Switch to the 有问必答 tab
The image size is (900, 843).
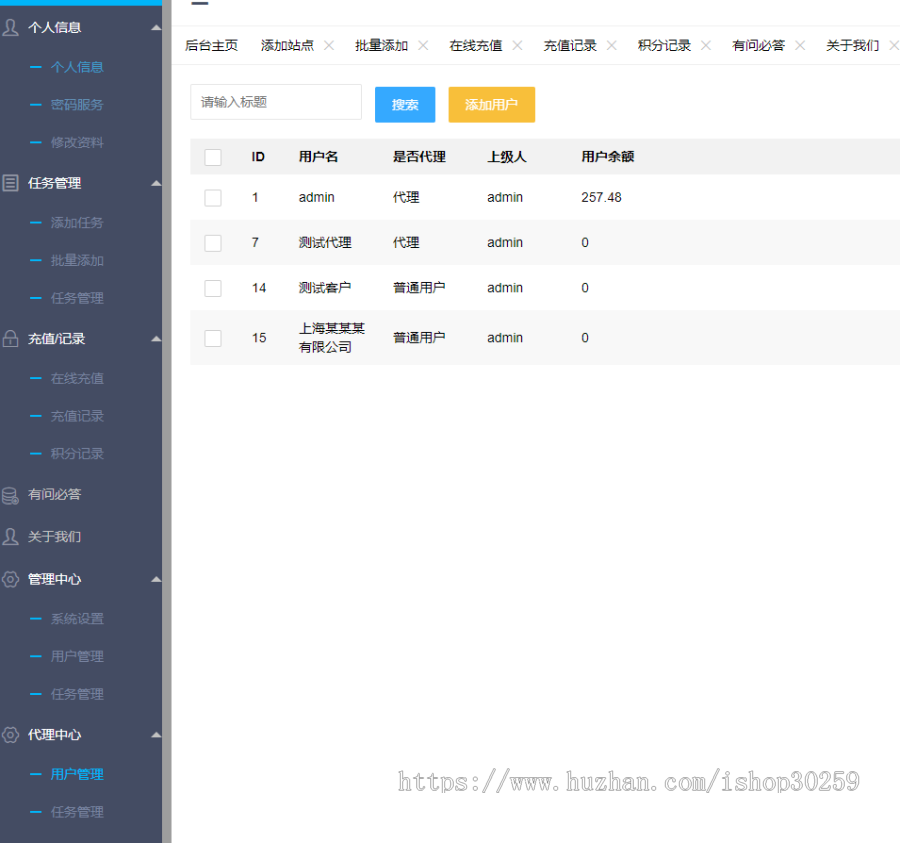click(758, 45)
